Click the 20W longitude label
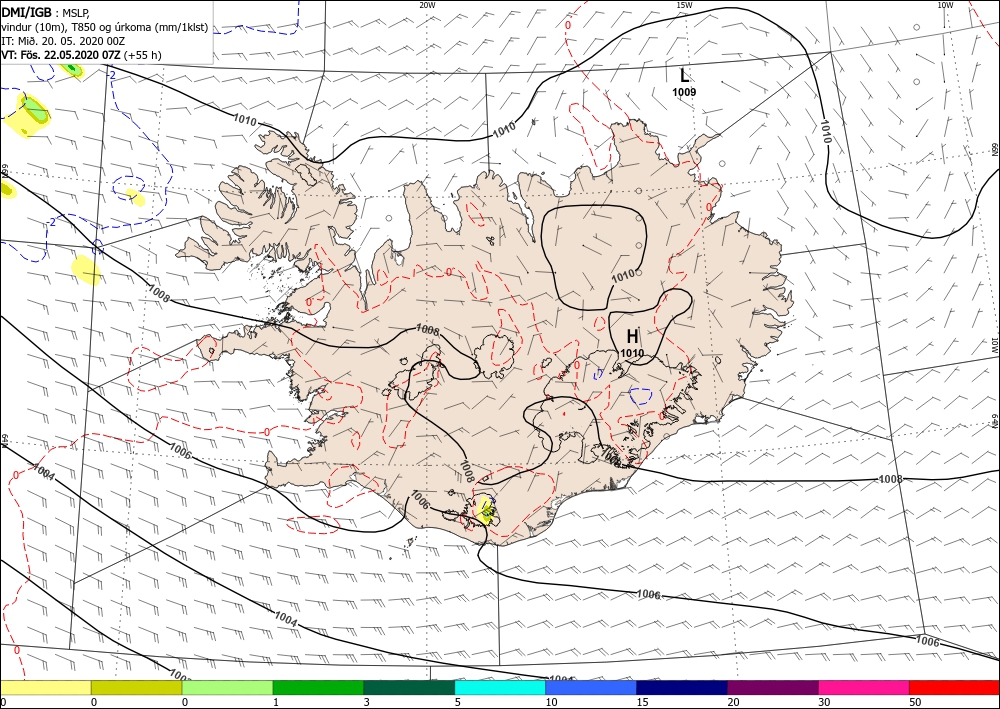 point(428,4)
